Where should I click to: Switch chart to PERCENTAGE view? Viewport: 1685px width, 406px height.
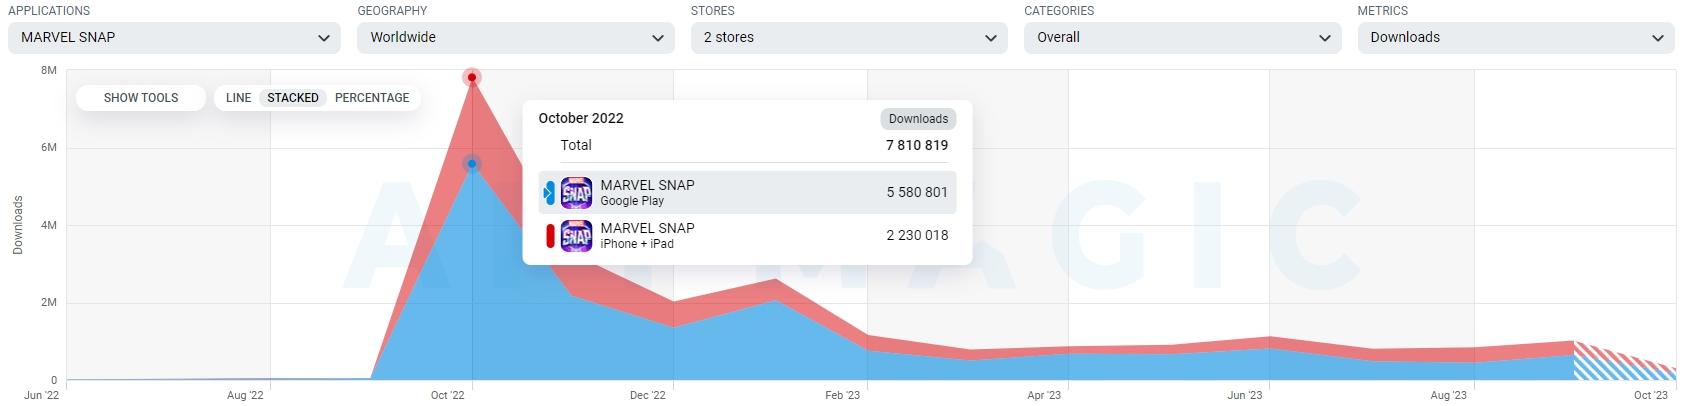[372, 98]
